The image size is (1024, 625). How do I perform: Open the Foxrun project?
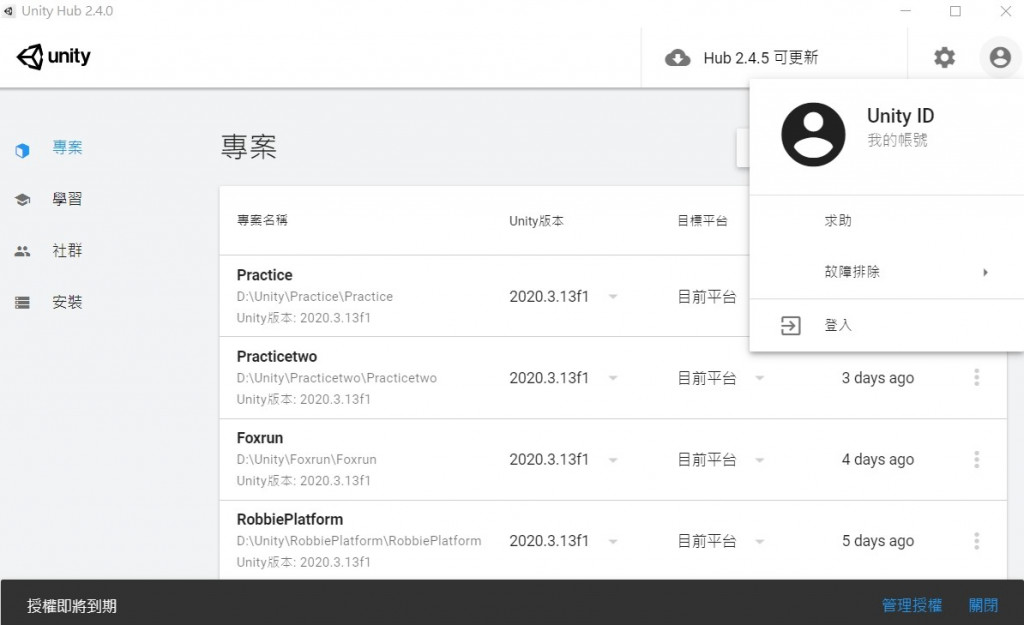[260, 438]
